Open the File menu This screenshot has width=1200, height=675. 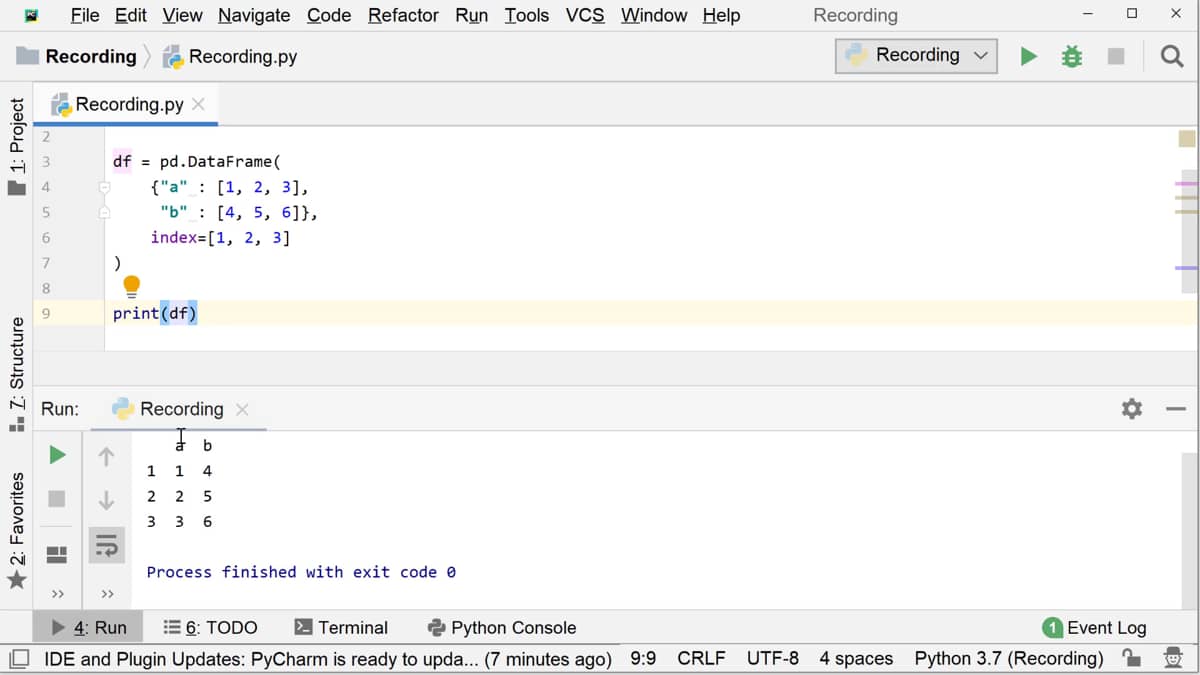[85, 15]
